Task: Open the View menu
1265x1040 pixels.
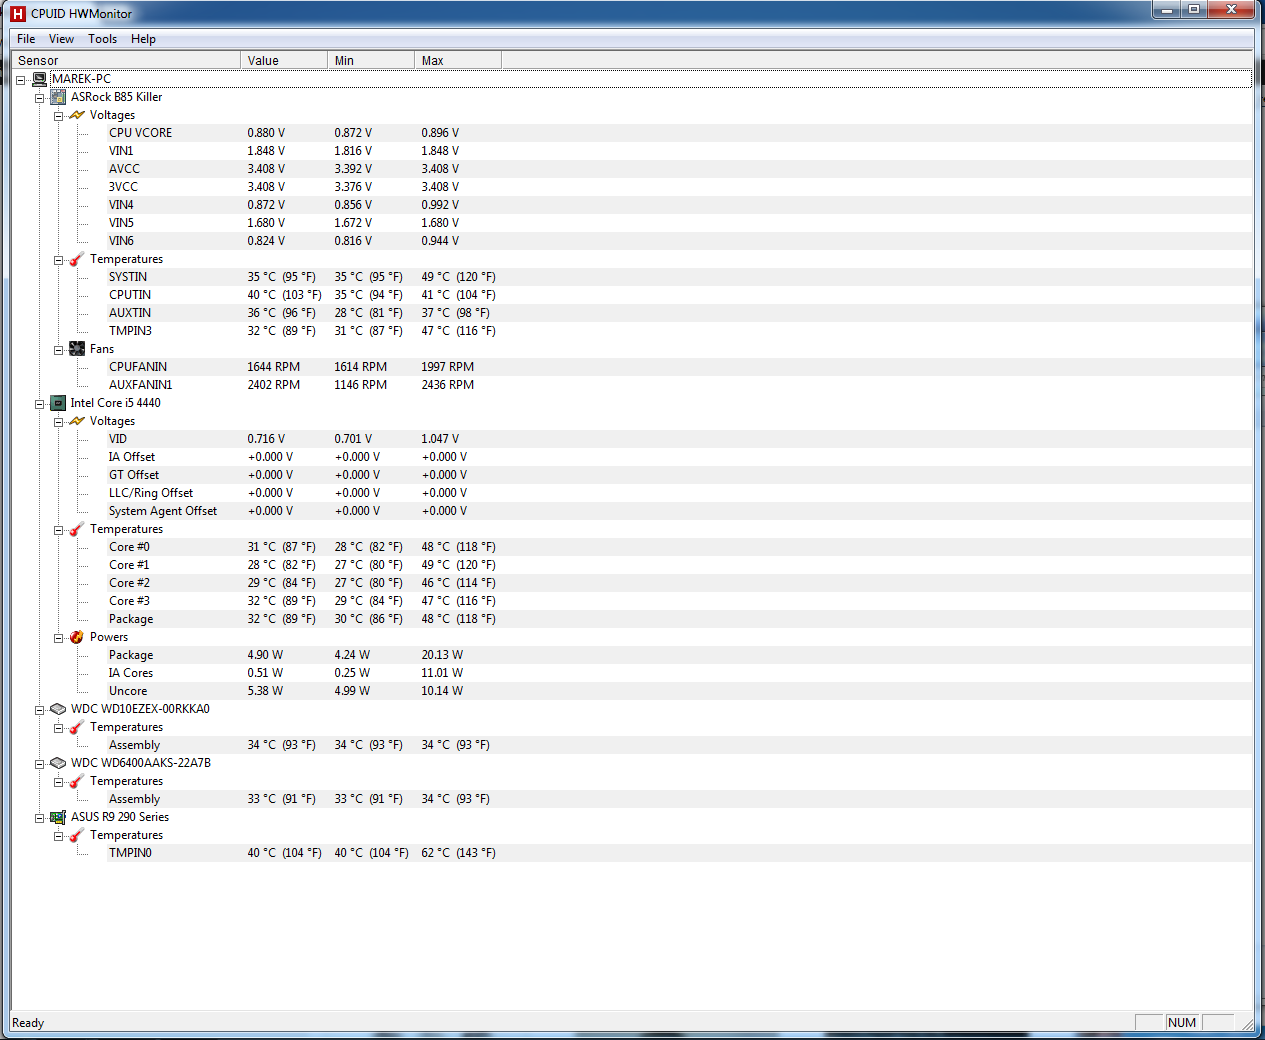Action: point(61,39)
